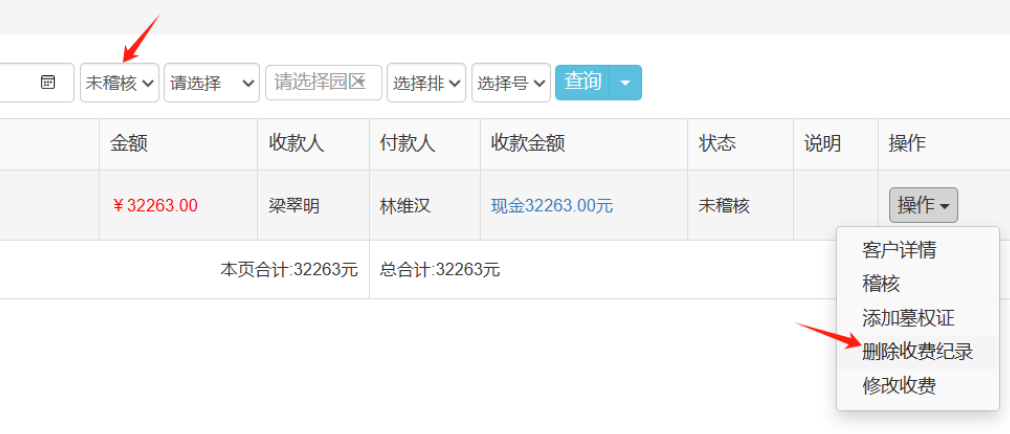Open the 选择号 number selector
Image resolution: width=1010 pixels, height=434 pixels.
click(511, 83)
